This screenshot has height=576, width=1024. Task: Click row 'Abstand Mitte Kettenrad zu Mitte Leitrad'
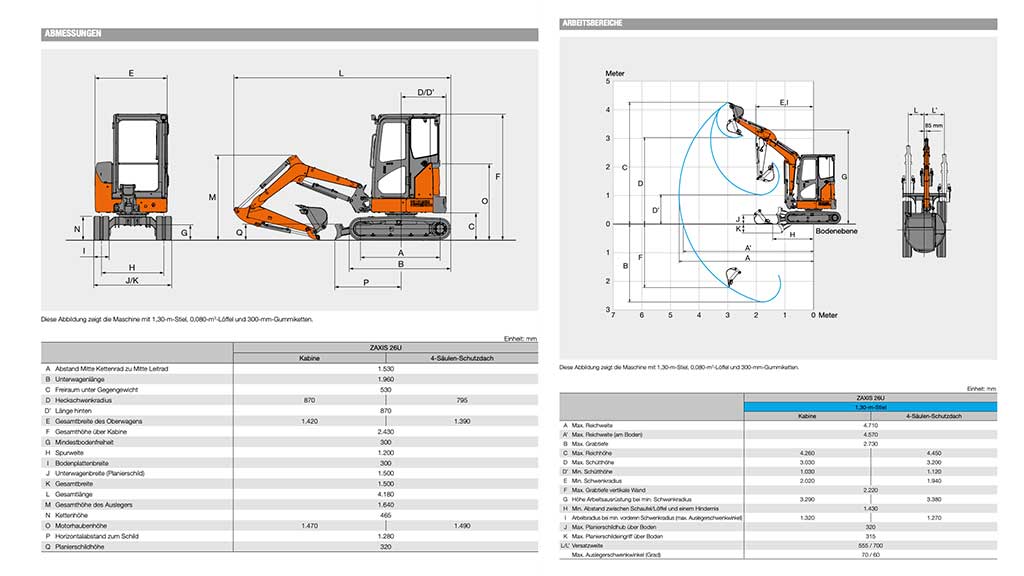pyautogui.click(x=289, y=369)
